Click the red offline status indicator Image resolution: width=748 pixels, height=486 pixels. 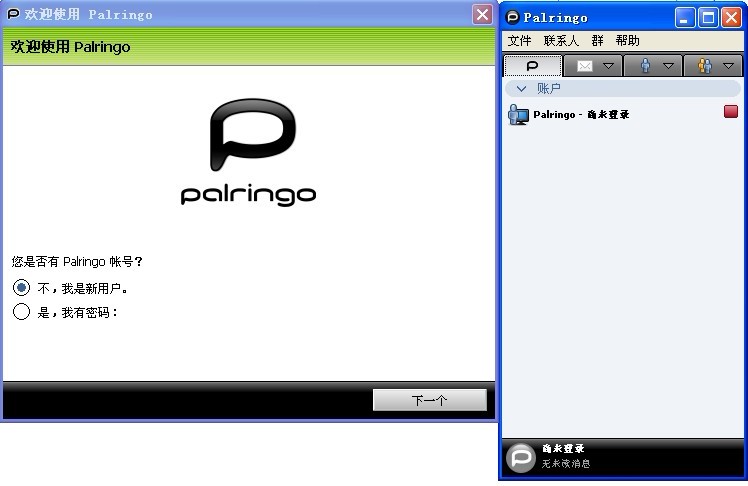(x=731, y=112)
